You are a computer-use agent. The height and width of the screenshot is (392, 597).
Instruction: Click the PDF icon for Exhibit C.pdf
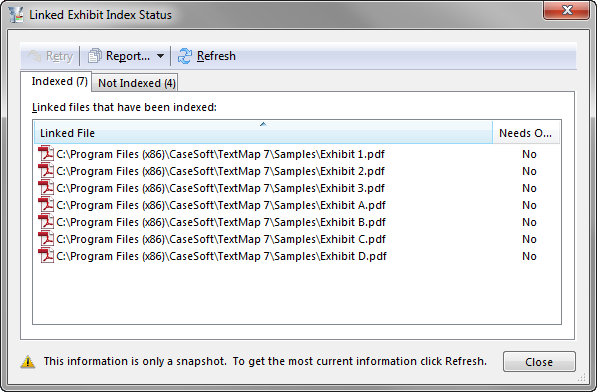click(x=46, y=239)
